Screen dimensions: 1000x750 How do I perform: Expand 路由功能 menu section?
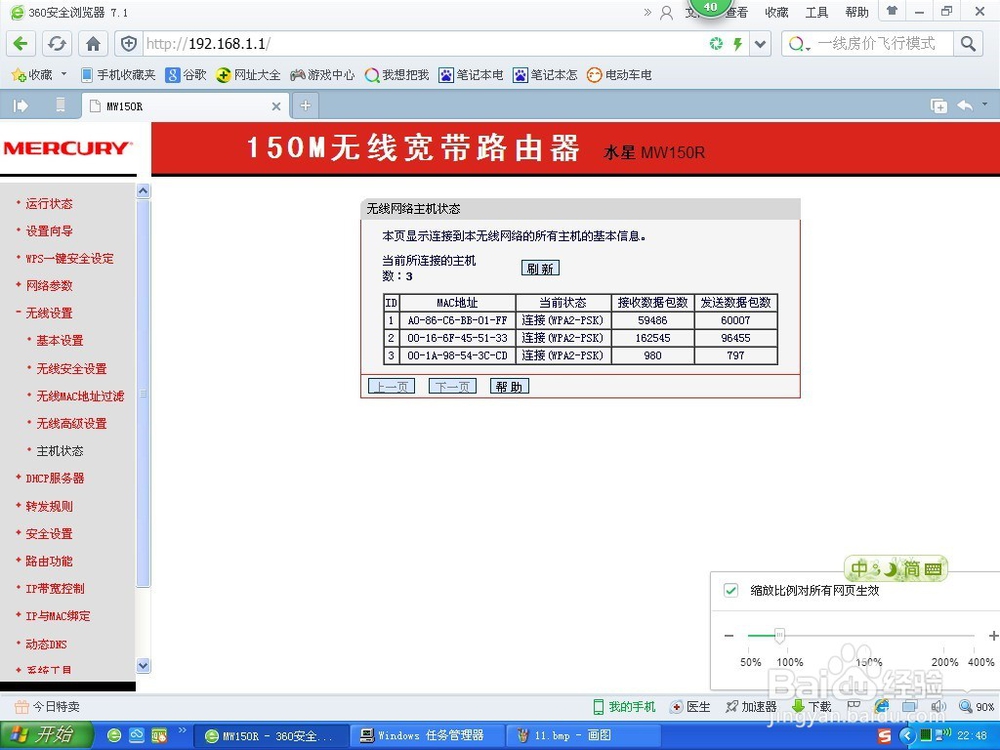[49, 561]
